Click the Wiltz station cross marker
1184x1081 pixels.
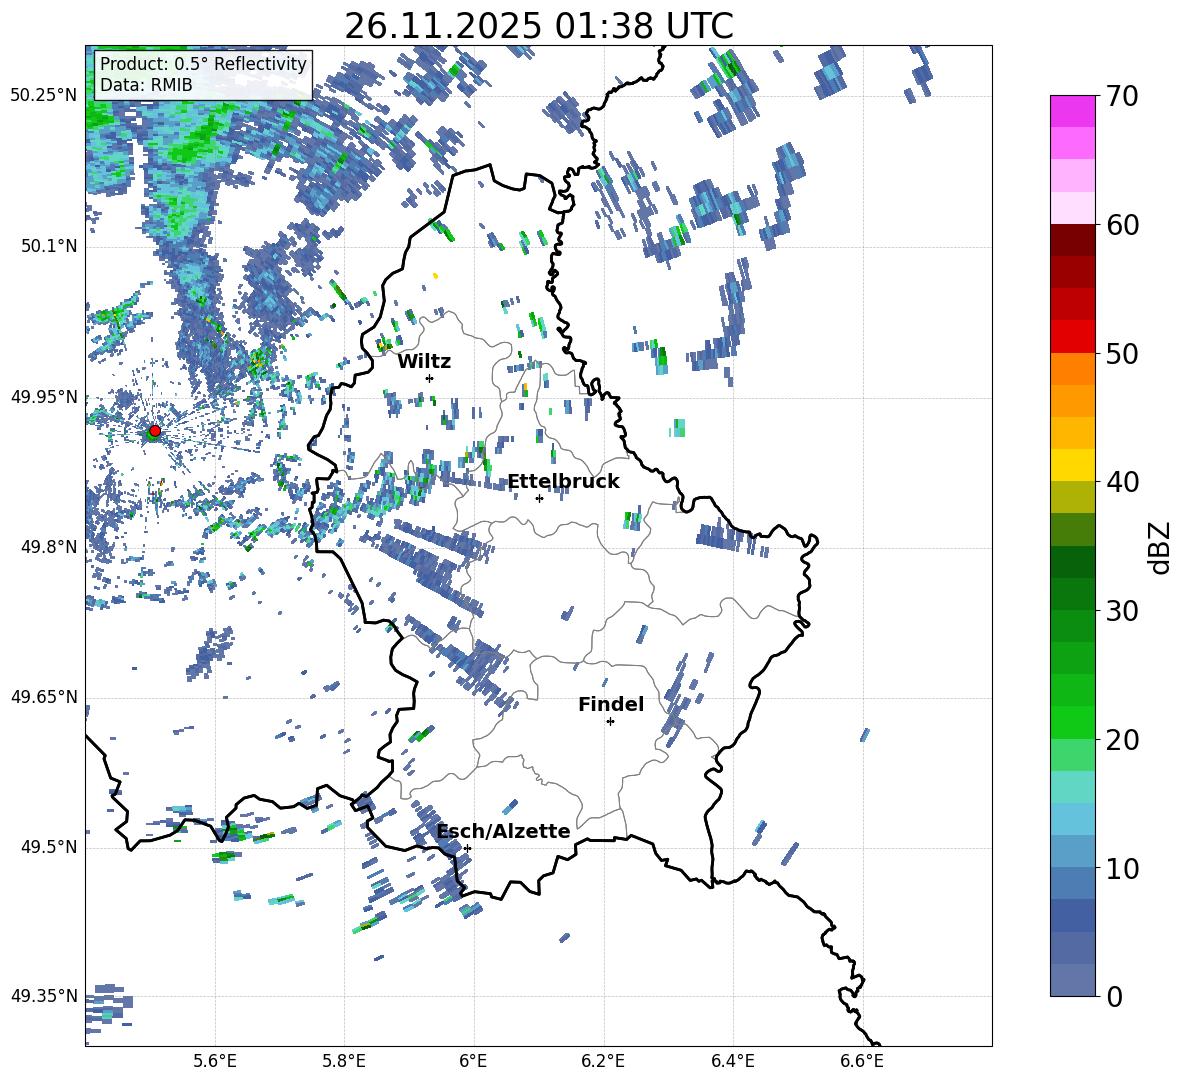point(430,378)
